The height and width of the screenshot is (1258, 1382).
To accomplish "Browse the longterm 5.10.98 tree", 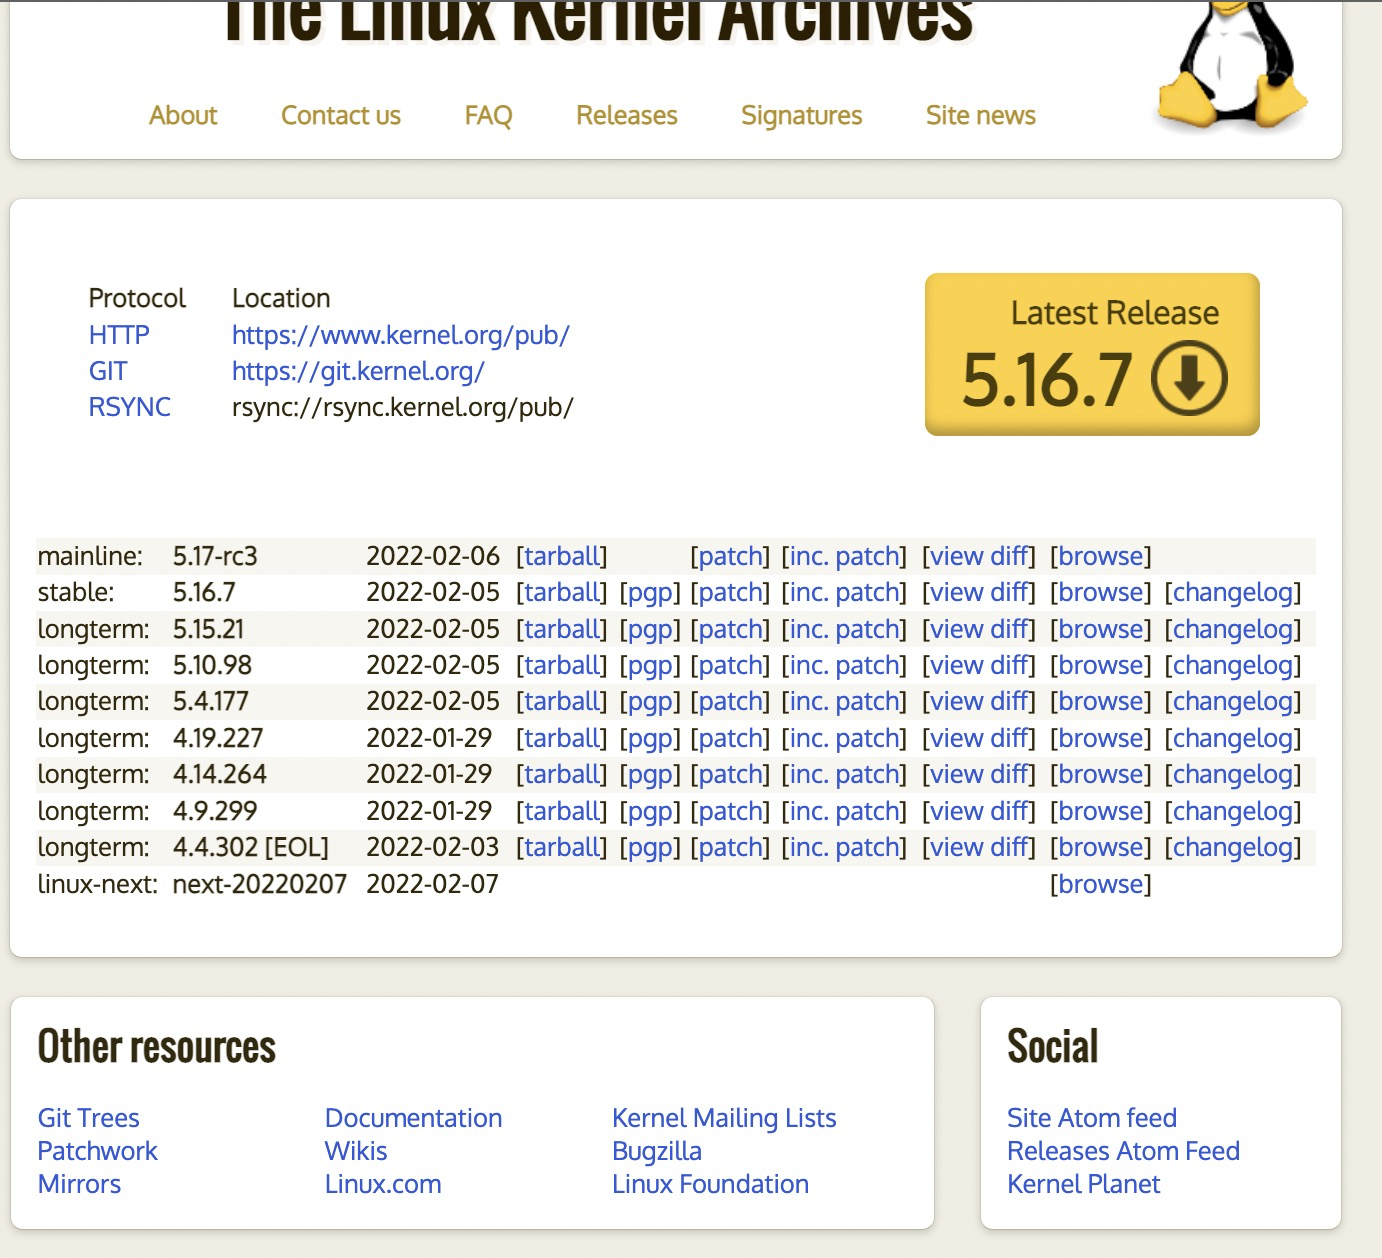I will (x=1101, y=665).
